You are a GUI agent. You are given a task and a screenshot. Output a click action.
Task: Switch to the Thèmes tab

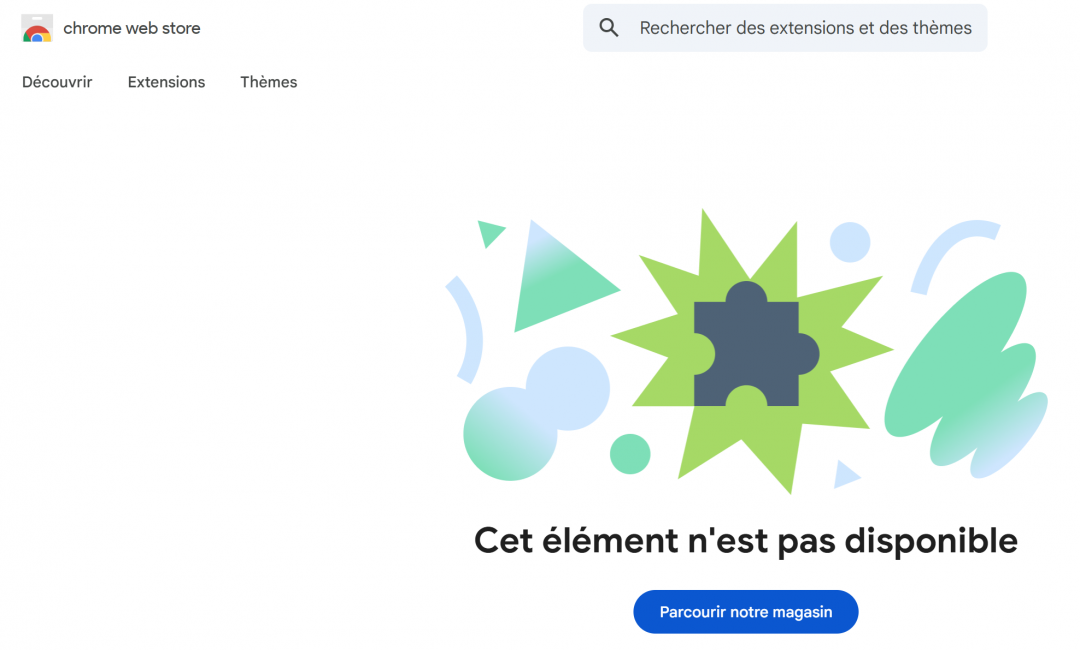[269, 82]
